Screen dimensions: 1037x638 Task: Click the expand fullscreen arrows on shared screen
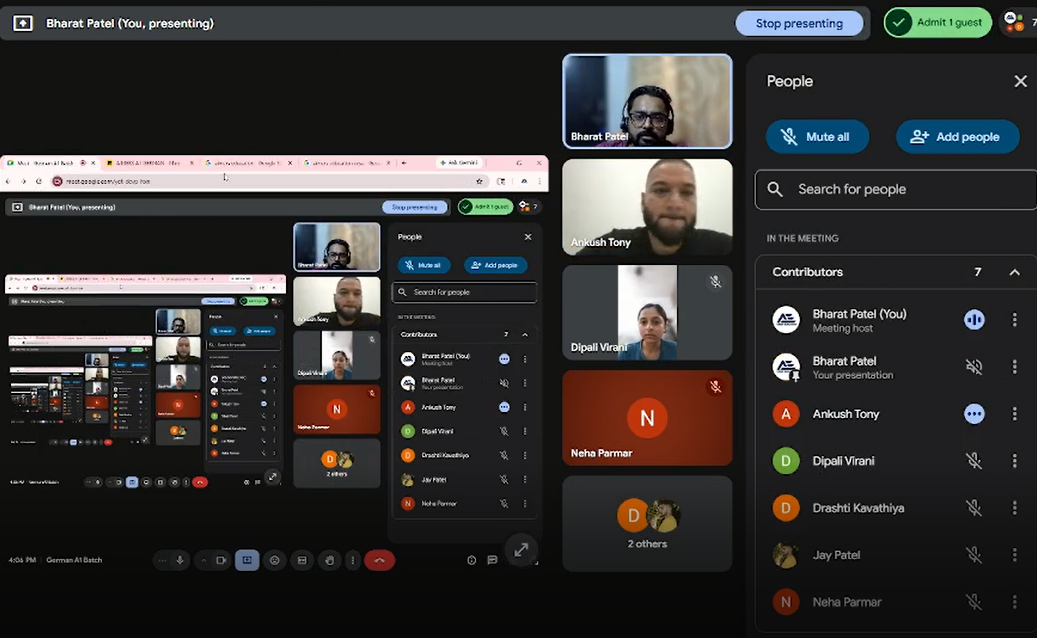point(521,549)
